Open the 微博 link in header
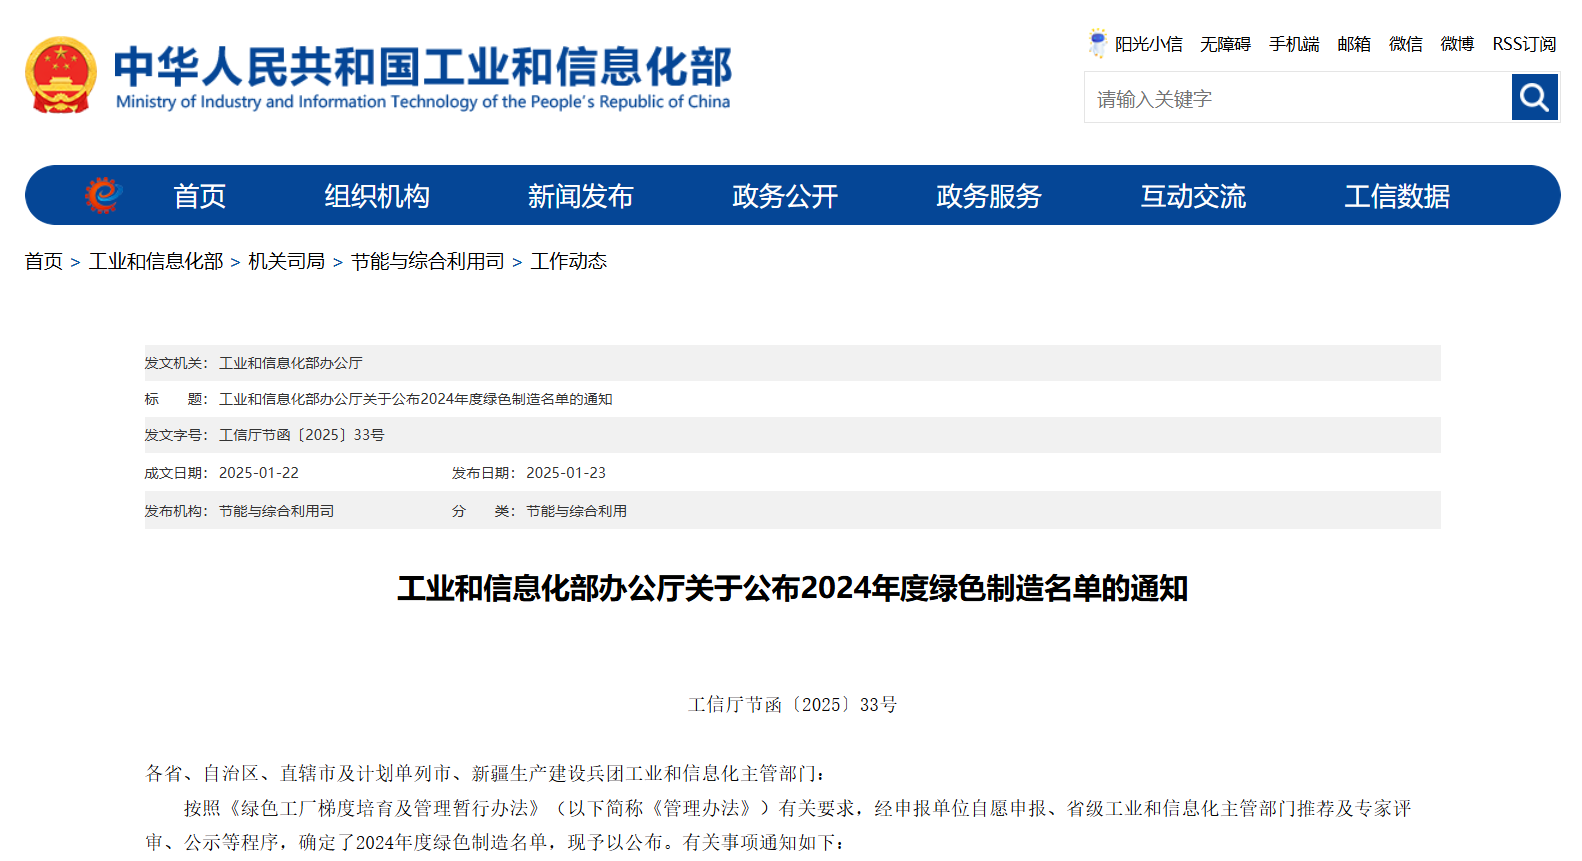The width and height of the screenshot is (1582, 861). point(1457,44)
